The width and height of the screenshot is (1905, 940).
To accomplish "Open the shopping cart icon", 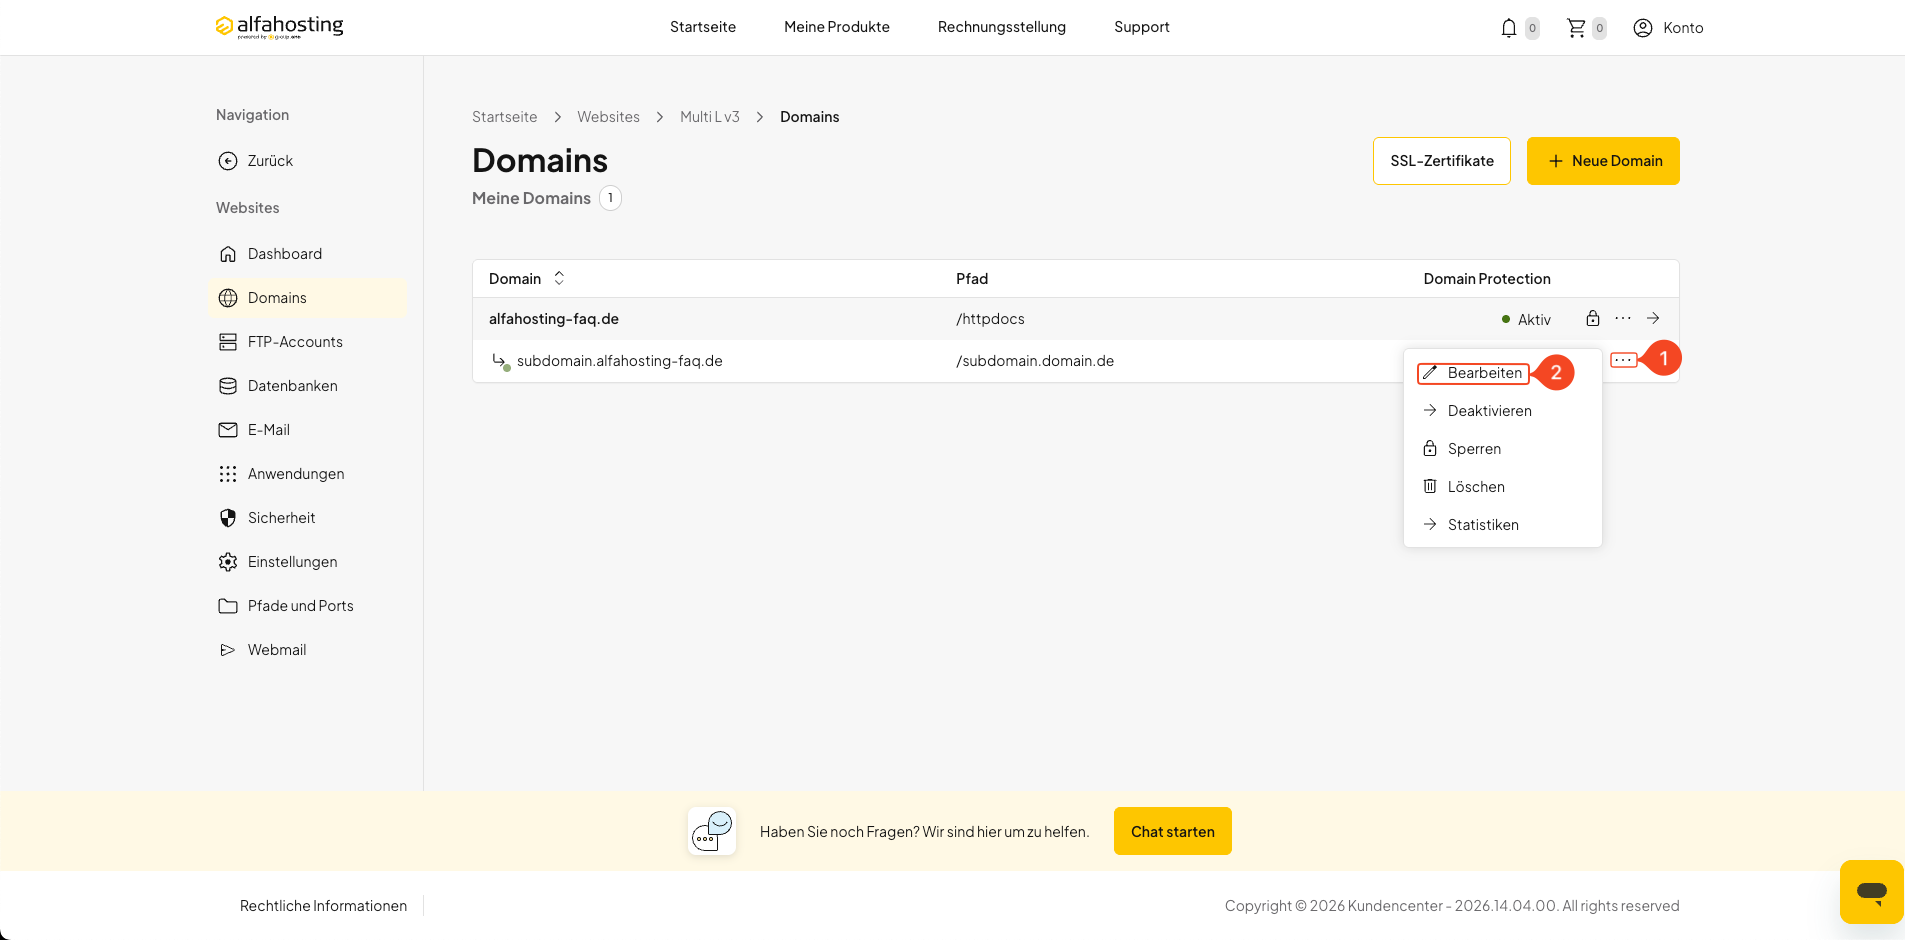I will [x=1576, y=28].
